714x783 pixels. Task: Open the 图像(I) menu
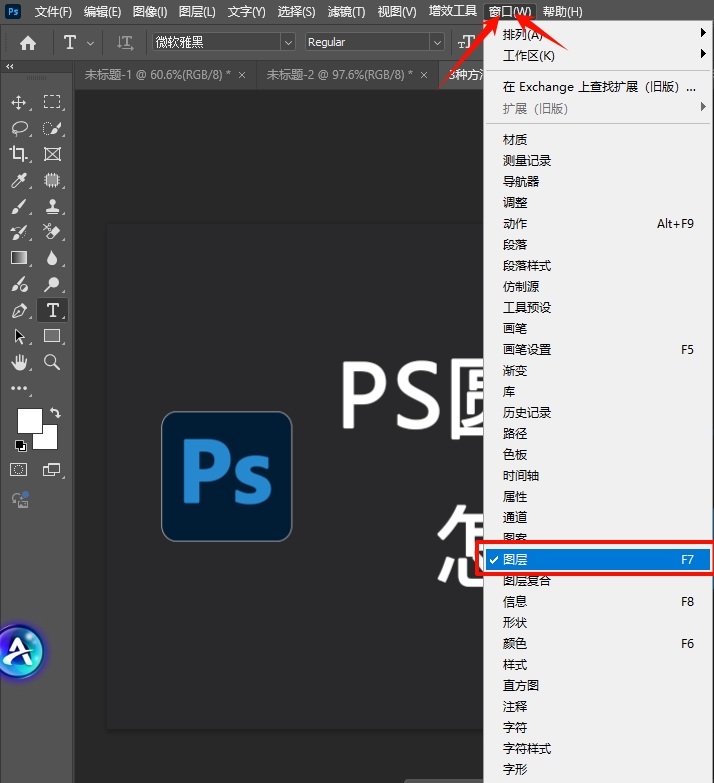150,11
